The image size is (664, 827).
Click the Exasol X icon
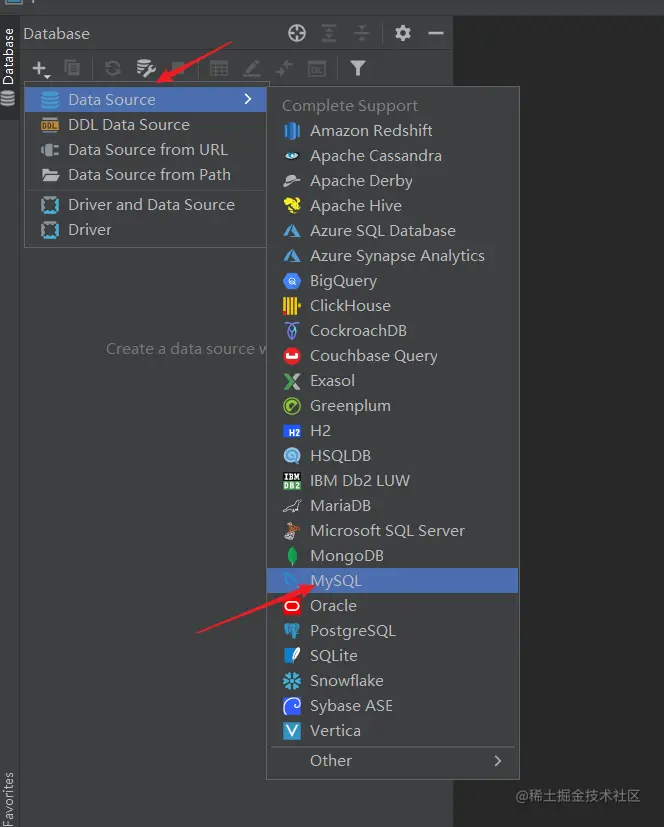pyautogui.click(x=292, y=381)
